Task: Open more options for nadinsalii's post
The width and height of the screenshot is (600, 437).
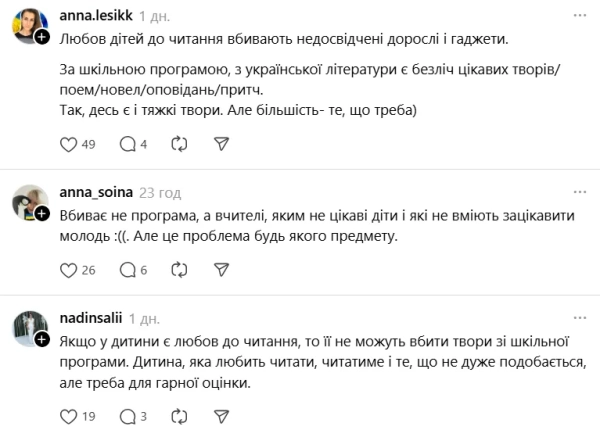Action: coord(578,317)
